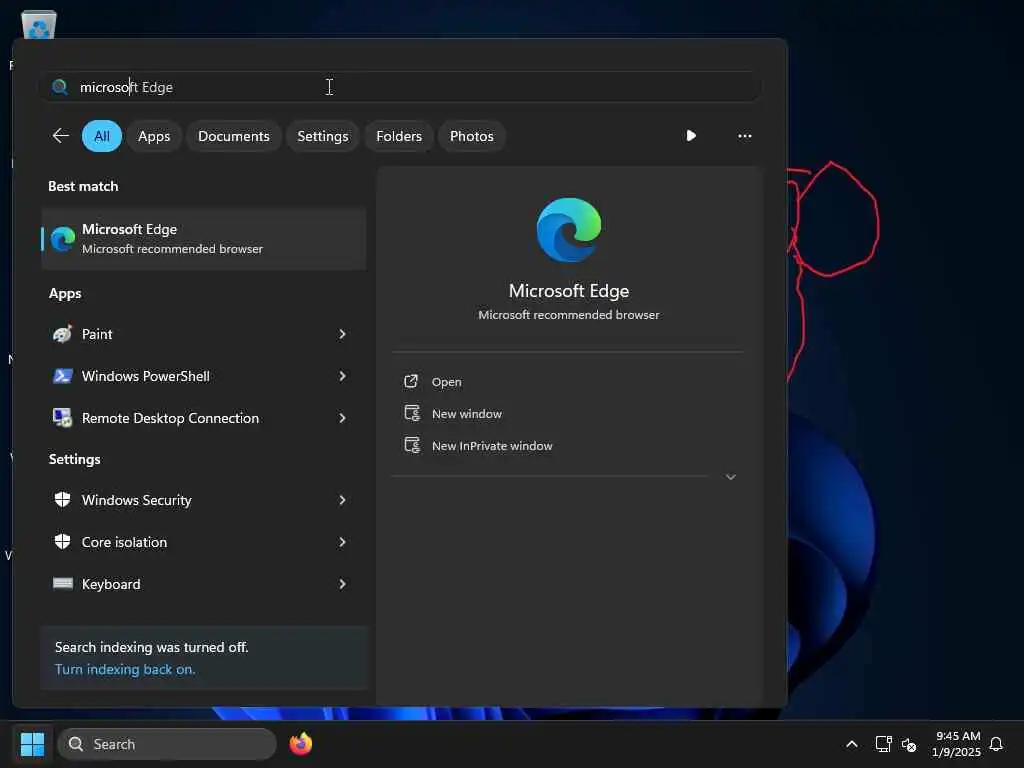Click the Keyboard settings icon
The height and width of the screenshot is (768, 1024).
(63, 583)
